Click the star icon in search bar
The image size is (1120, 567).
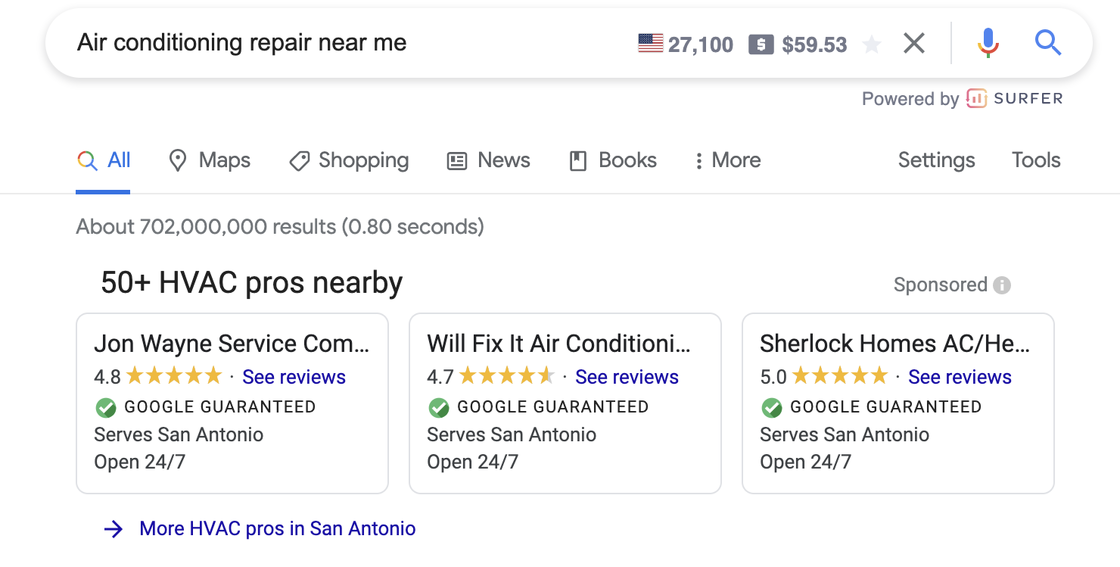click(872, 44)
